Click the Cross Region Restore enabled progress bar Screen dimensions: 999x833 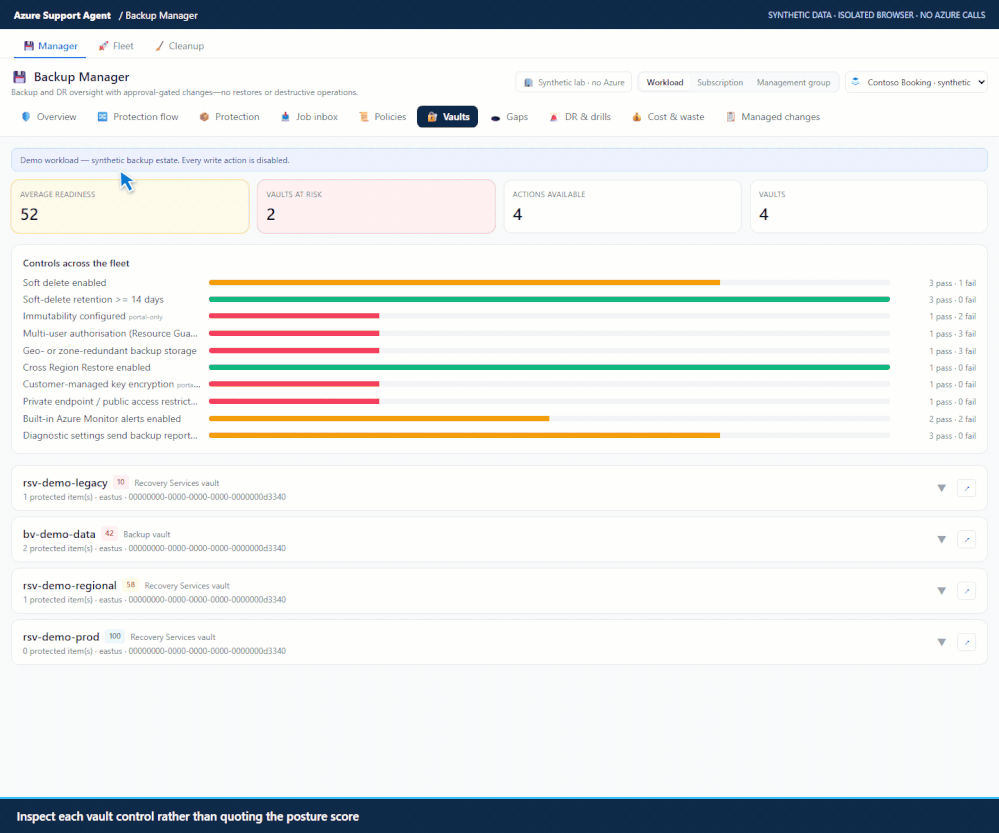(549, 367)
